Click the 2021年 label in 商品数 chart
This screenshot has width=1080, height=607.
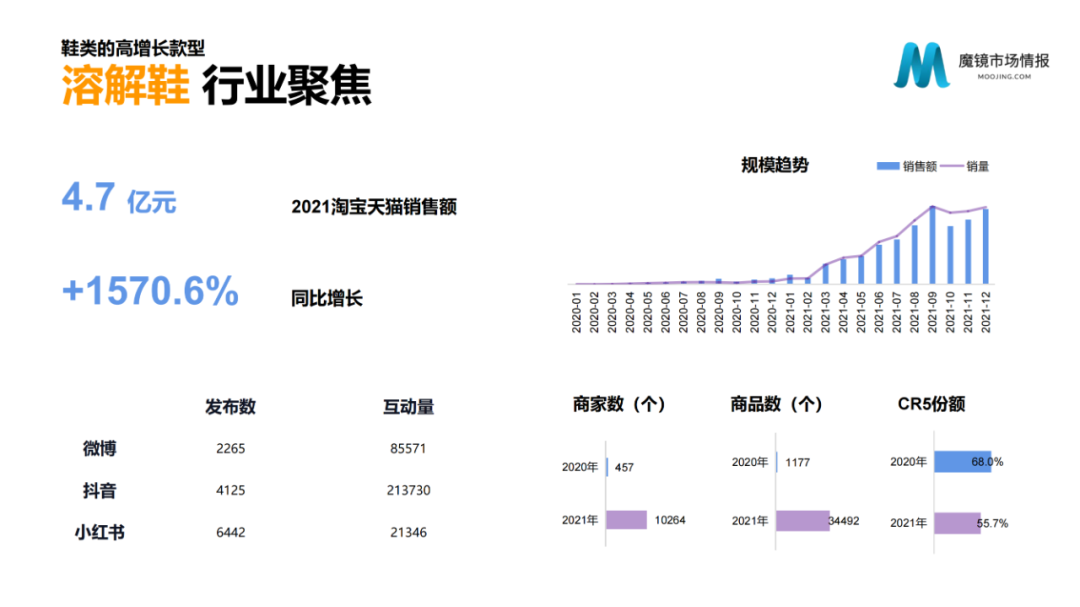750,521
